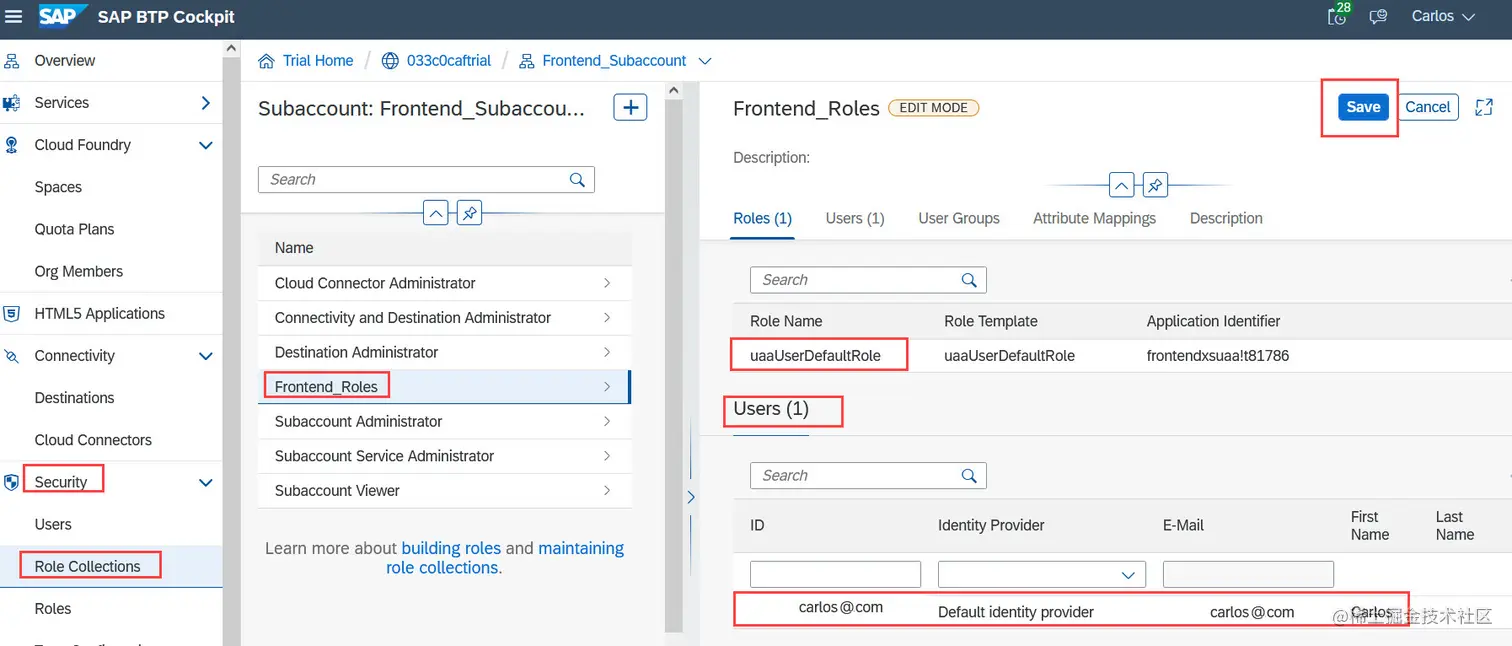Image resolution: width=1512 pixels, height=646 pixels.
Task: Collapse the role collections header
Action: coord(435,213)
